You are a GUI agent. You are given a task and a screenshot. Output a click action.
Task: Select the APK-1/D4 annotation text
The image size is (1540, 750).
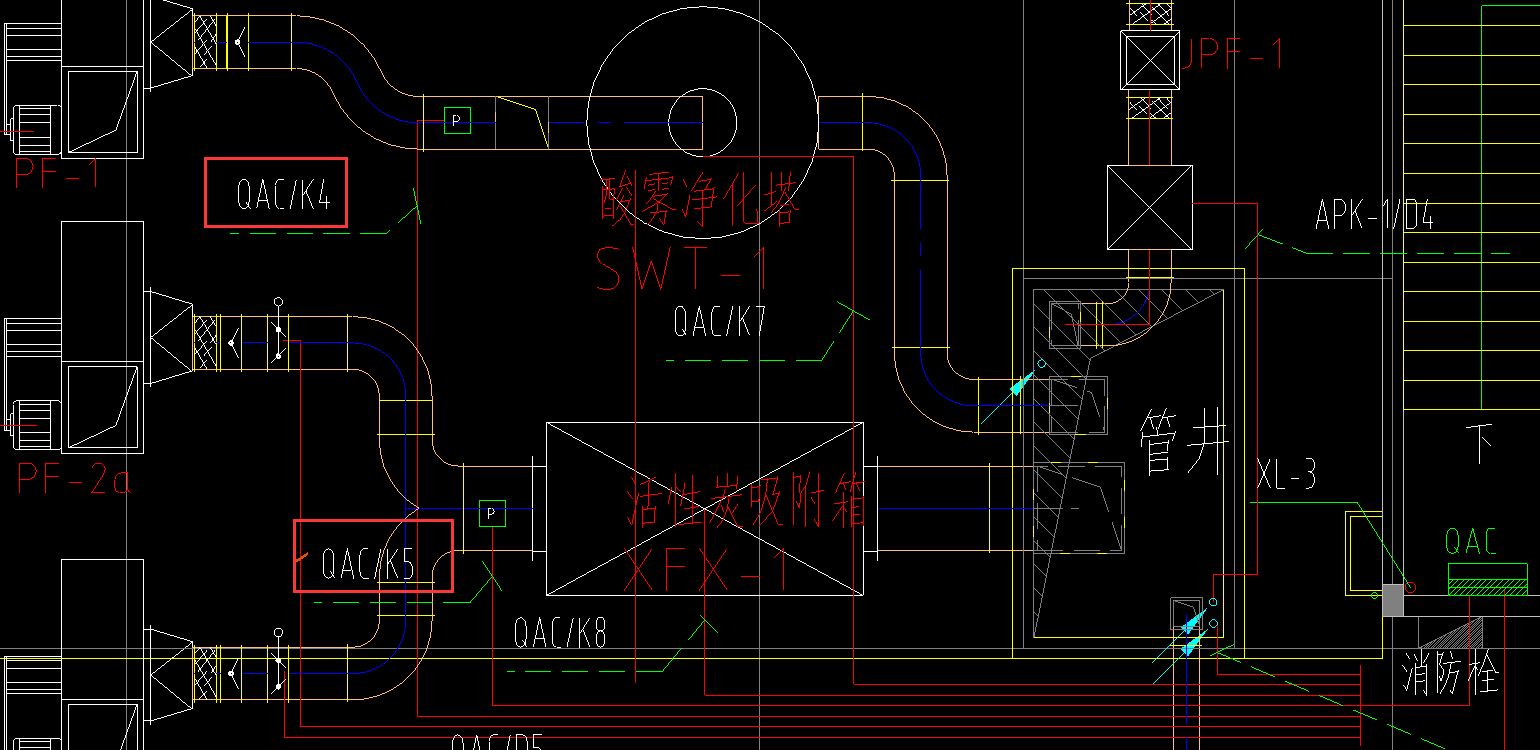1374,215
